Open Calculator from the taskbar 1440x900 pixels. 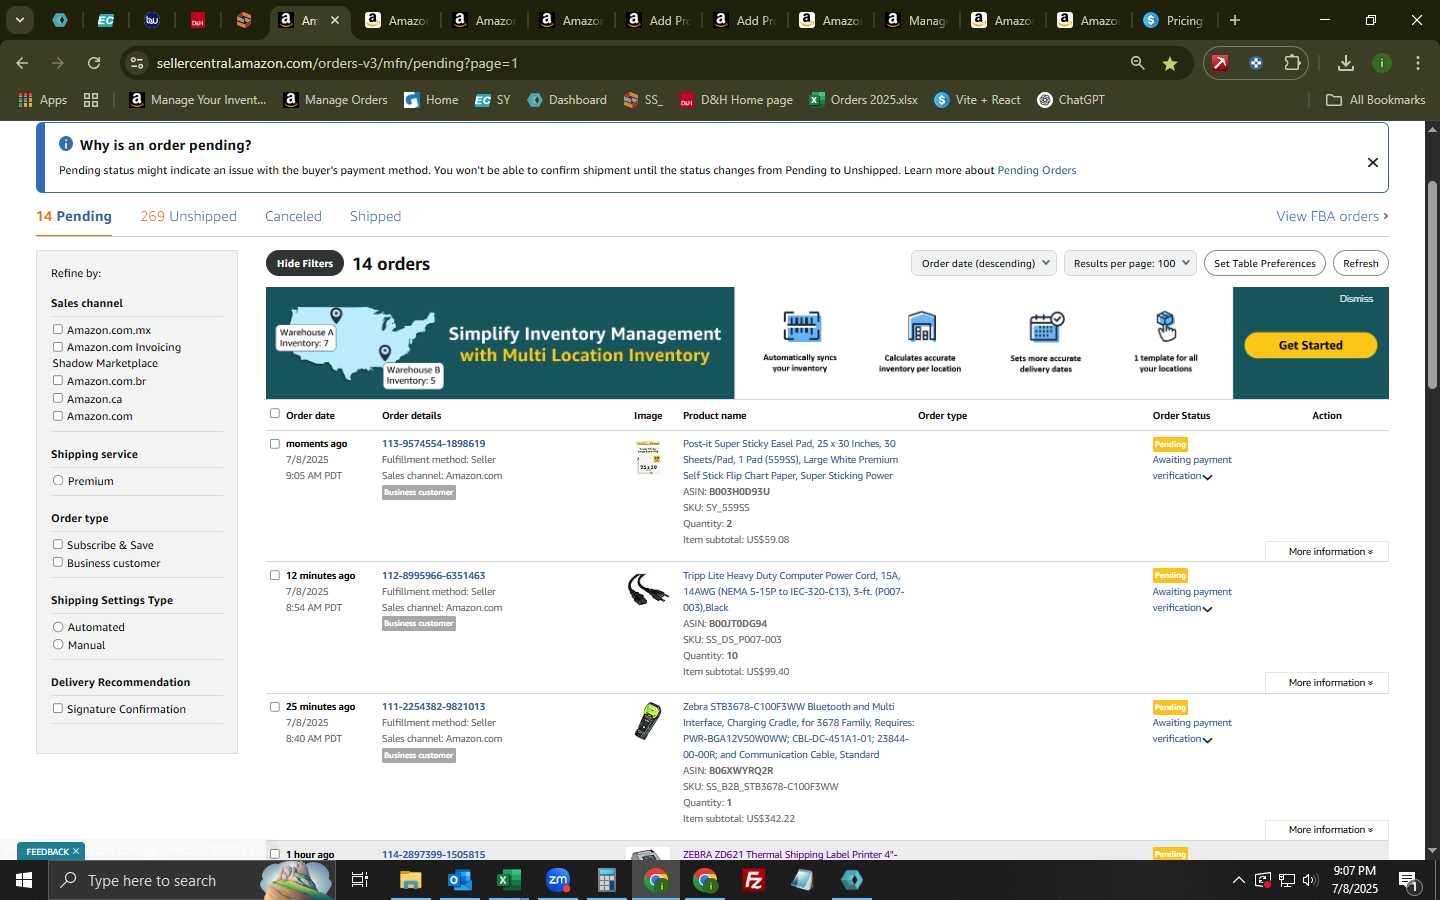click(x=606, y=880)
